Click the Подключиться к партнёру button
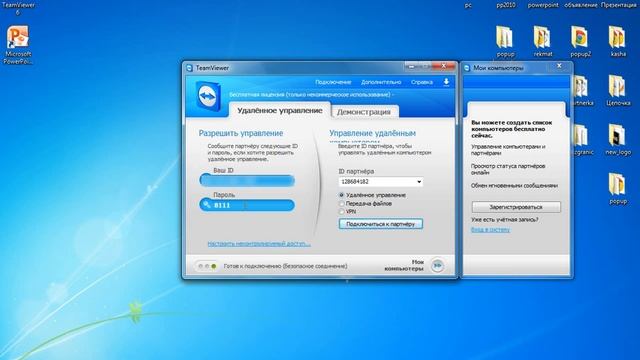The image size is (640, 360). click(381, 224)
